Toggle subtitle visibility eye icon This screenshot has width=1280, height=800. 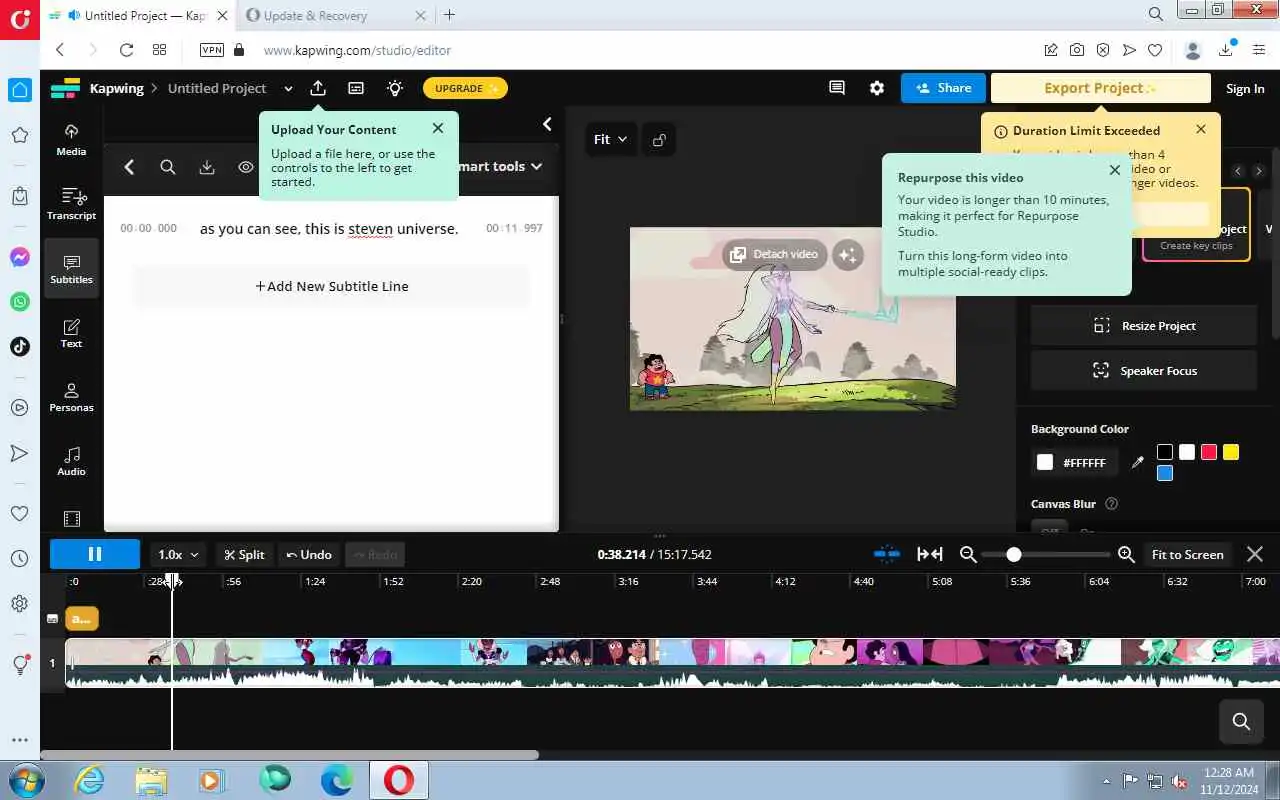(x=246, y=167)
